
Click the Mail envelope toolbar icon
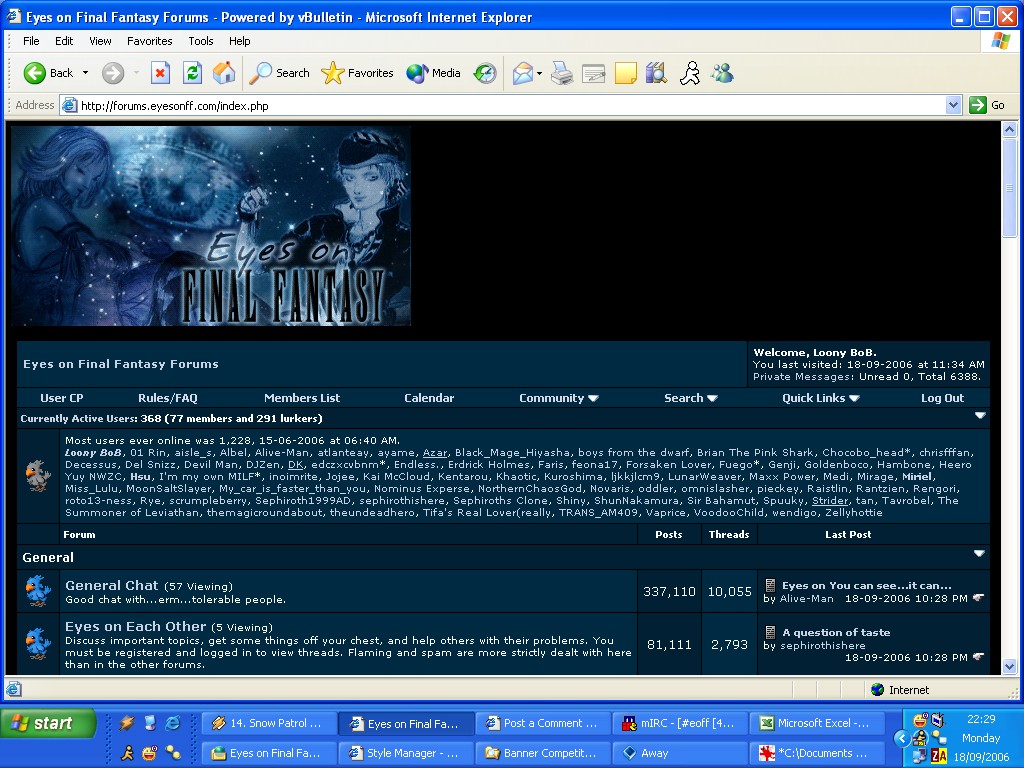[522, 73]
